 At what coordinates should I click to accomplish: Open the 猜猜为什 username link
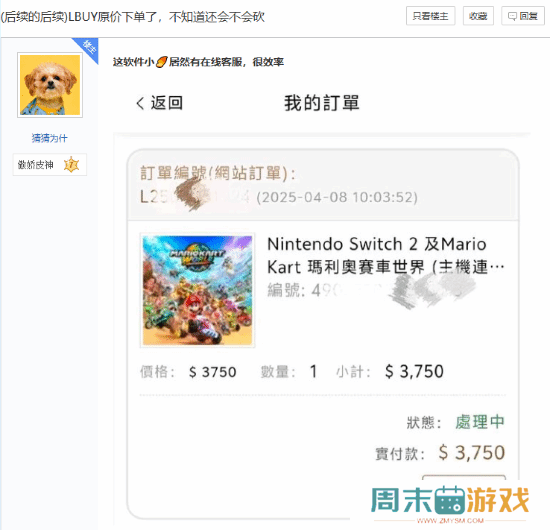point(49,138)
